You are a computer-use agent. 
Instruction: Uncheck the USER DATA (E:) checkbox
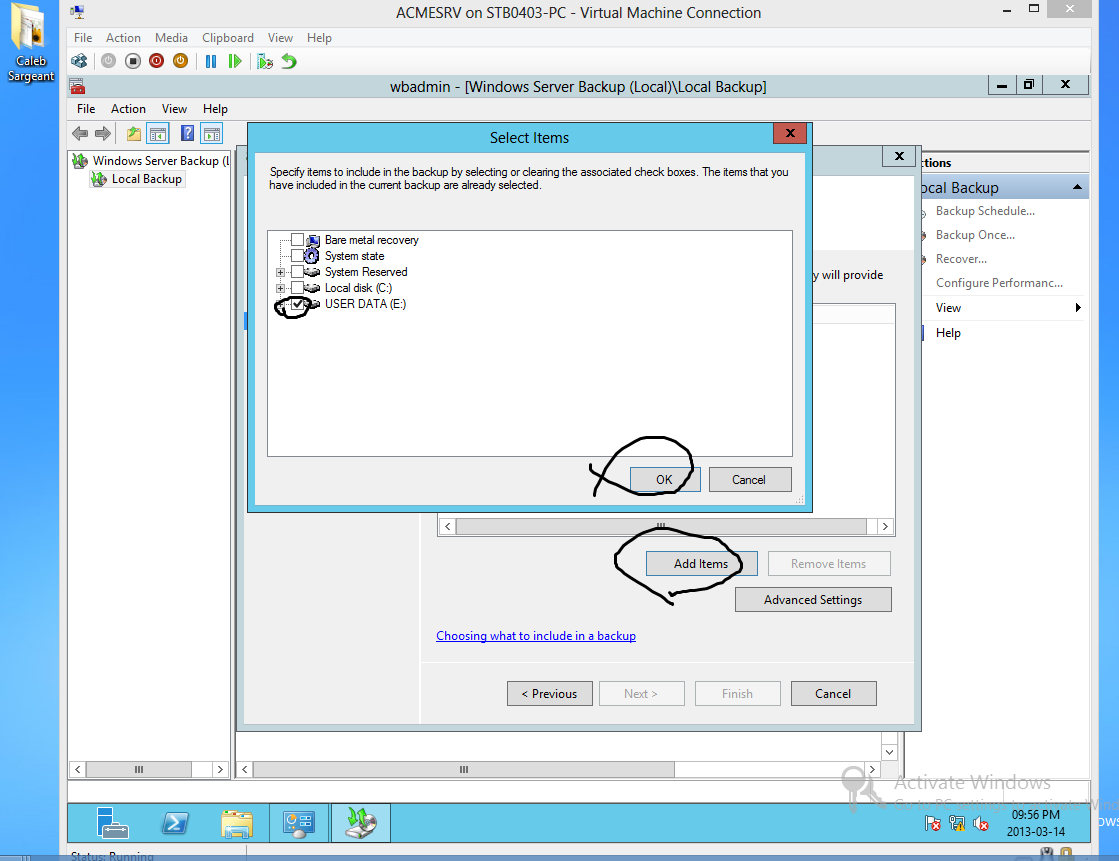pos(298,303)
